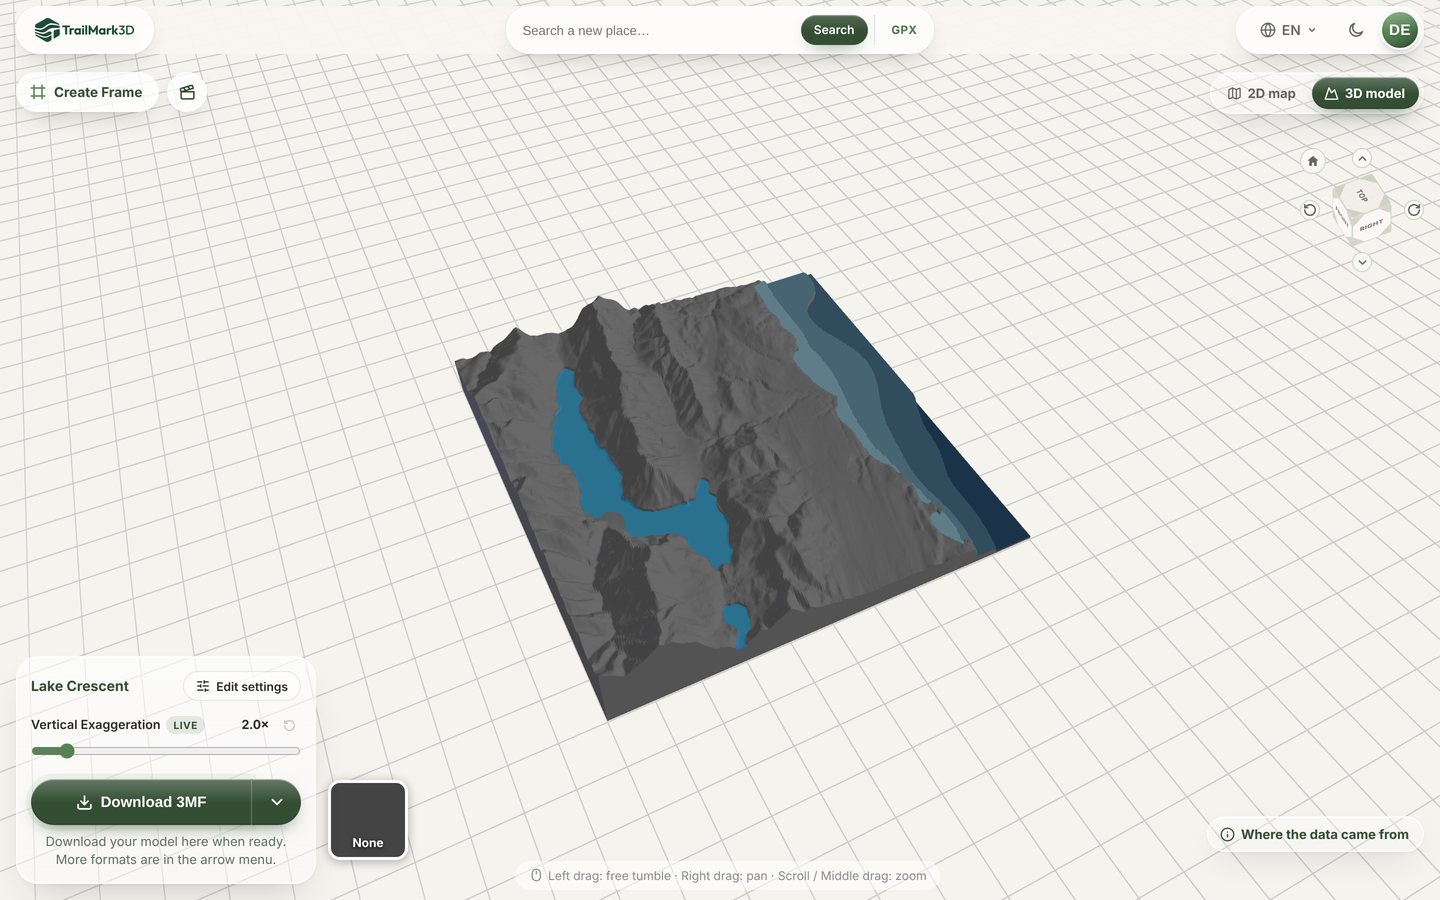Image resolution: width=1440 pixels, height=900 pixels.
Task: Snap to TOP face on view cube
Action: (1361, 195)
